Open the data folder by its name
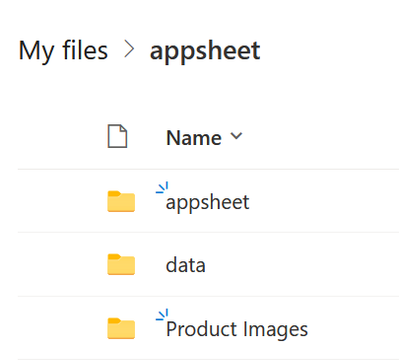Image resolution: width=399 pixels, height=360 pixels. click(186, 265)
